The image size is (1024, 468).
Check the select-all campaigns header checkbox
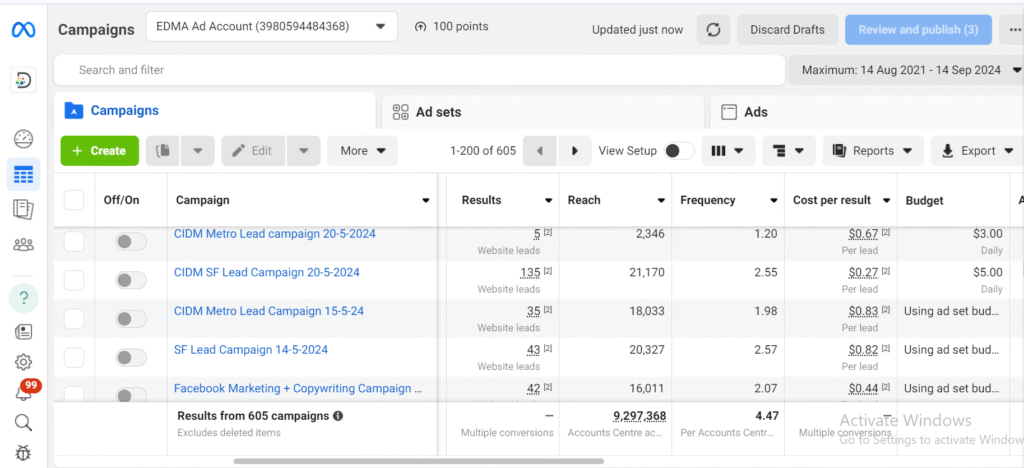(74, 200)
